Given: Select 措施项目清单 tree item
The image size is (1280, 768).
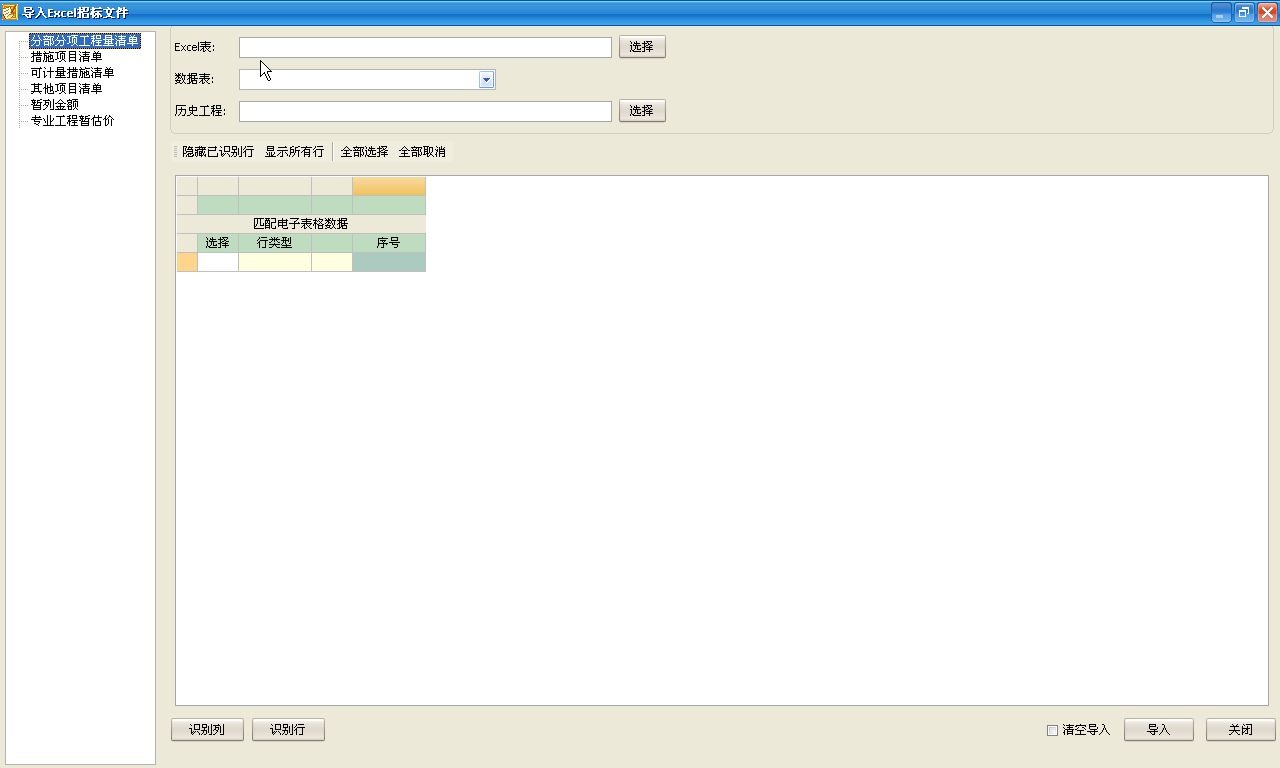Looking at the screenshot, I should (66, 57).
